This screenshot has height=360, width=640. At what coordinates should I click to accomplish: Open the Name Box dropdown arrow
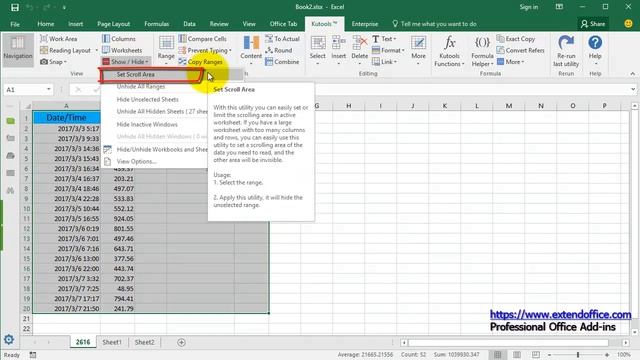click(49, 89)
